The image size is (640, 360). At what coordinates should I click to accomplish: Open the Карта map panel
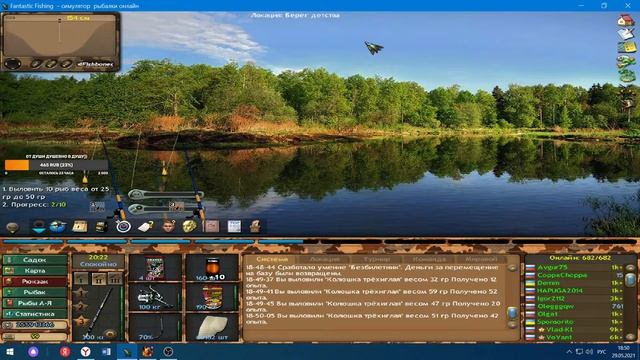coord(35,271)
